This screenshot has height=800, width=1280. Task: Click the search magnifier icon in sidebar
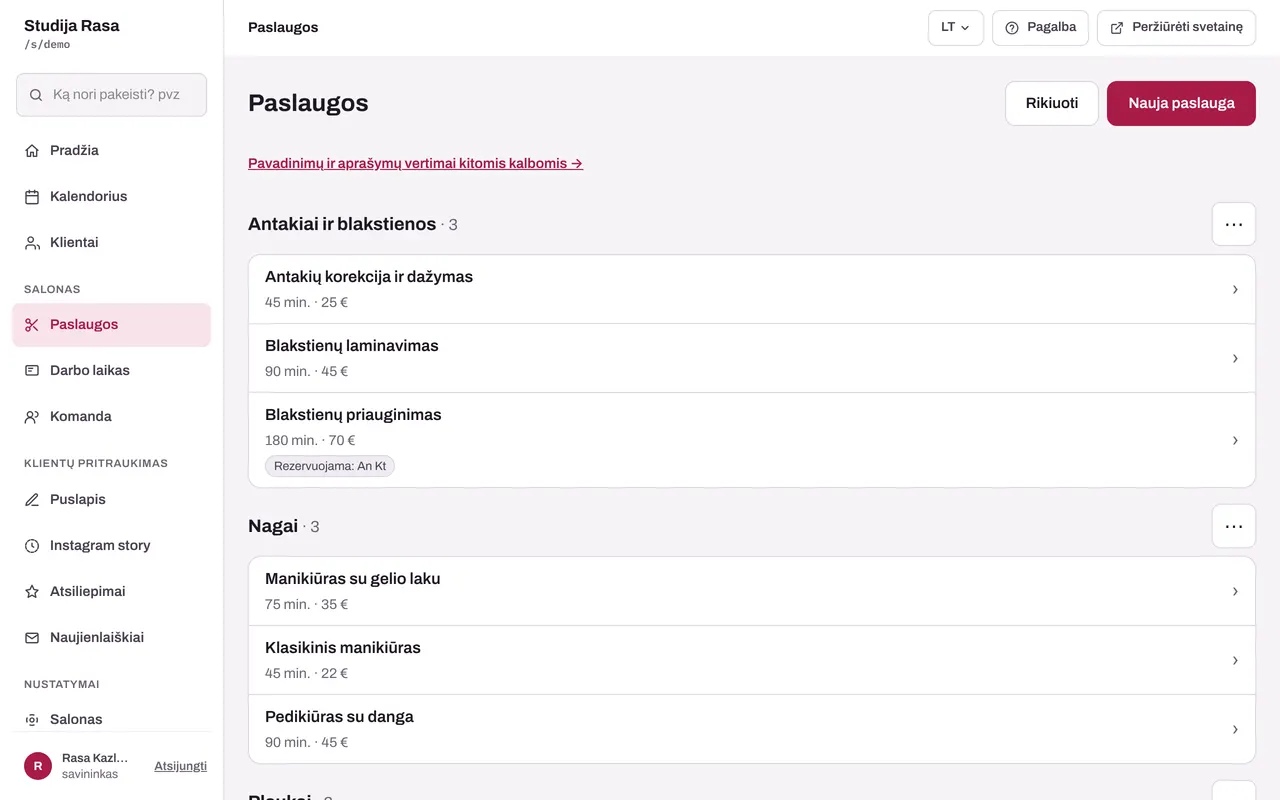coord(36,95)
